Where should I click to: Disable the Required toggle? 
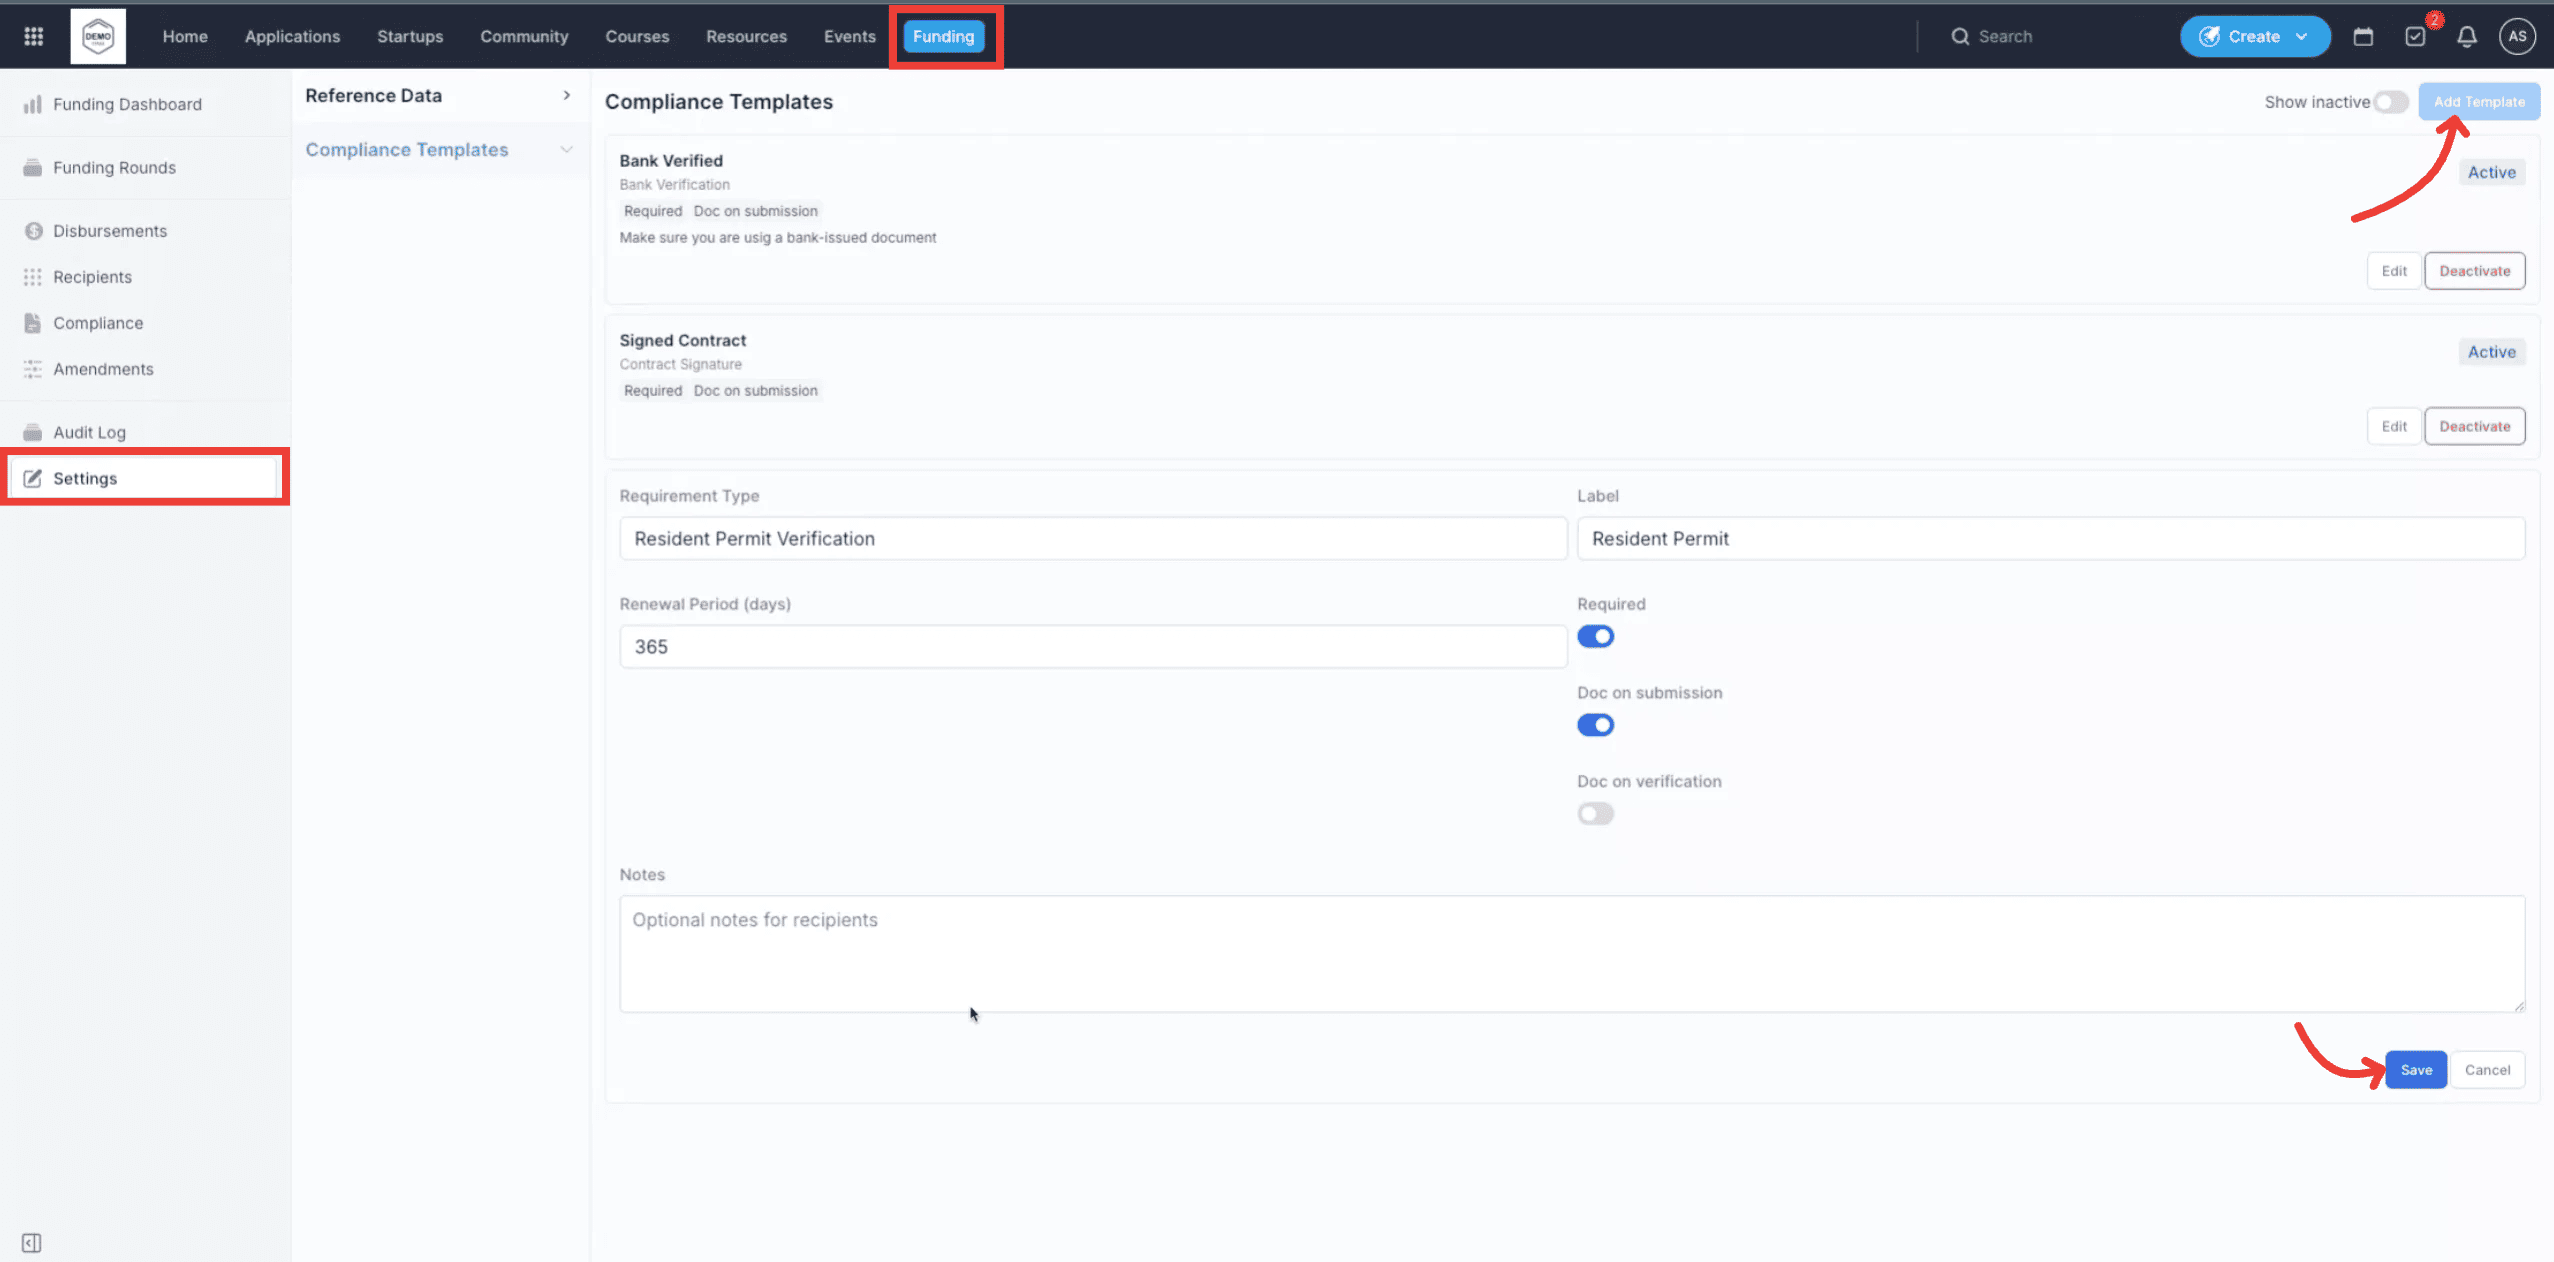click(x=1594, y=636)
